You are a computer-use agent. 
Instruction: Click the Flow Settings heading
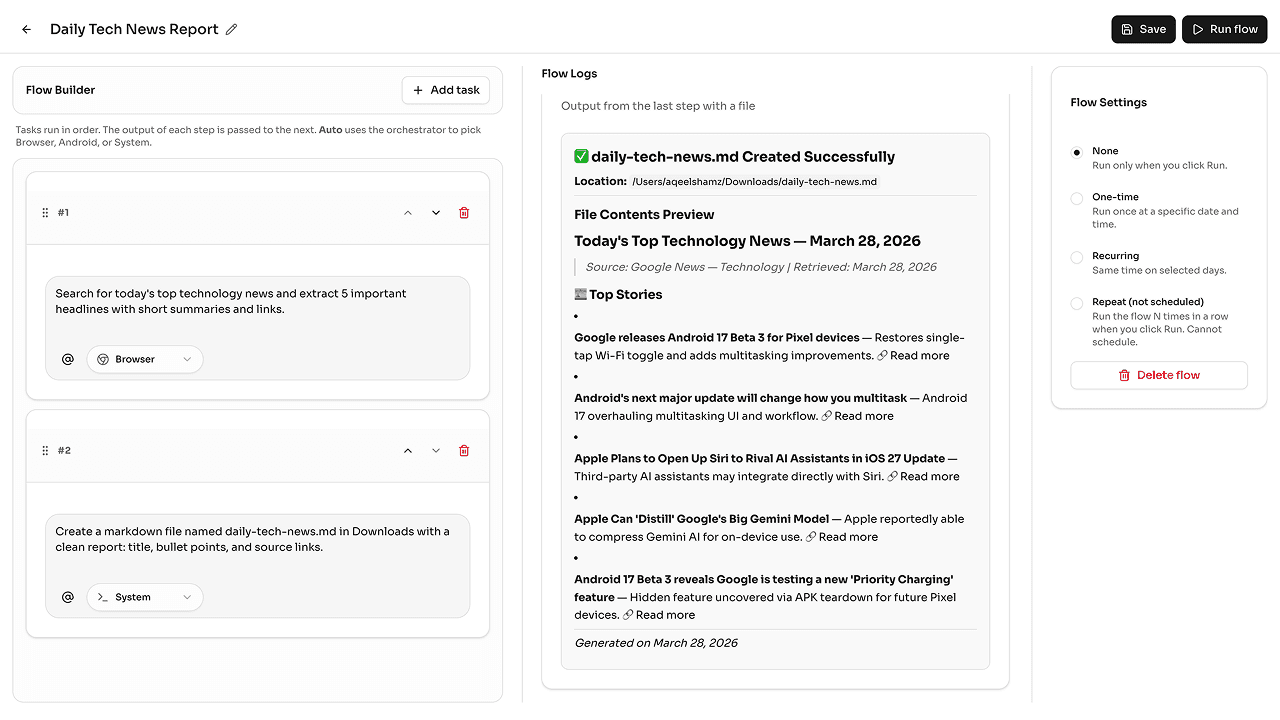click(1108, 102)
